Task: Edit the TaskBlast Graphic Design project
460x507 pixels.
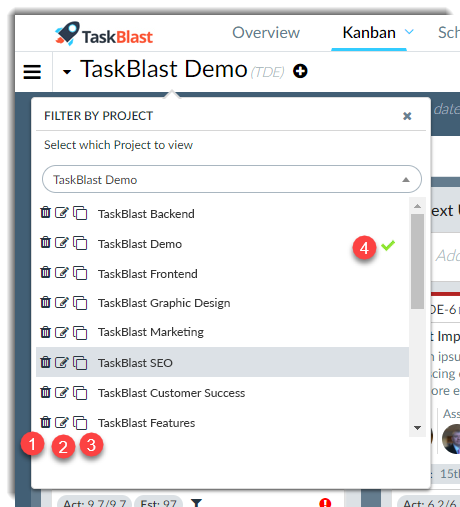Action: tap(62, 302)
